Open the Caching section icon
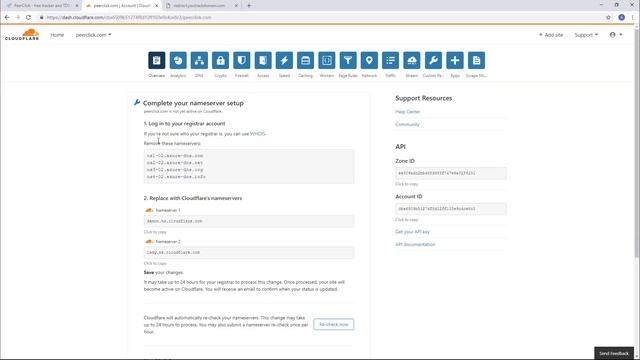 pyautogui.click(x=305, y=60)
